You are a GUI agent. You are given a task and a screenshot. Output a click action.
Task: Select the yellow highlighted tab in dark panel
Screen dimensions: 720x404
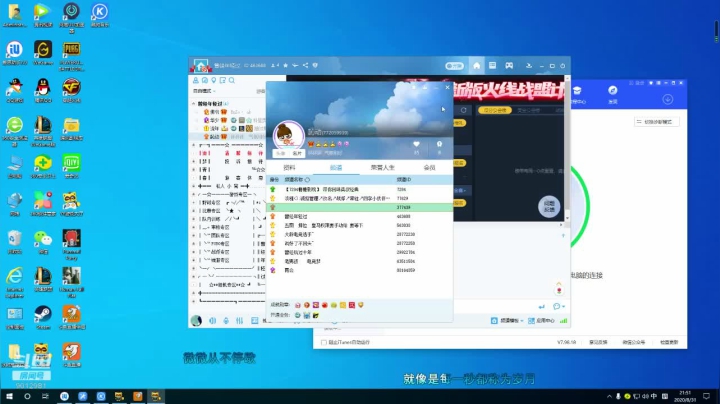[495, 110]
